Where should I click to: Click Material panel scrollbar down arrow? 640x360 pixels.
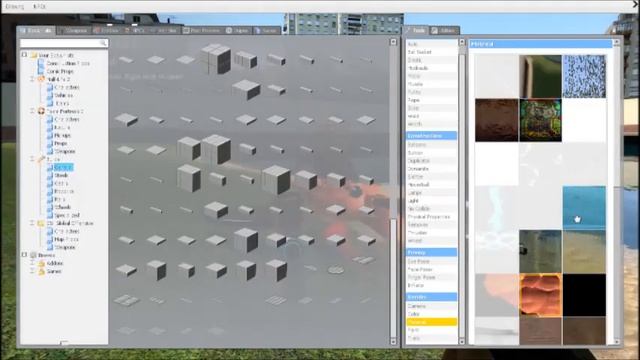pyautogui.click(x=616, y=341)
